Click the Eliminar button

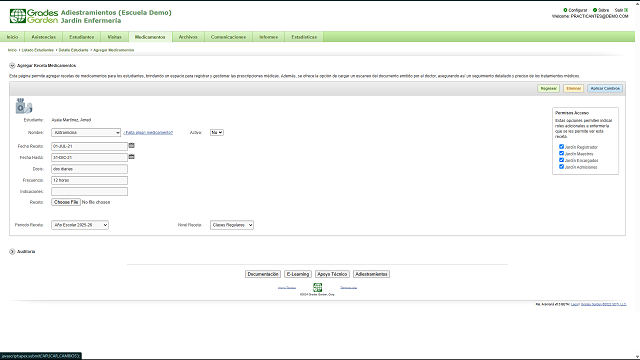[x=573, y=88]
